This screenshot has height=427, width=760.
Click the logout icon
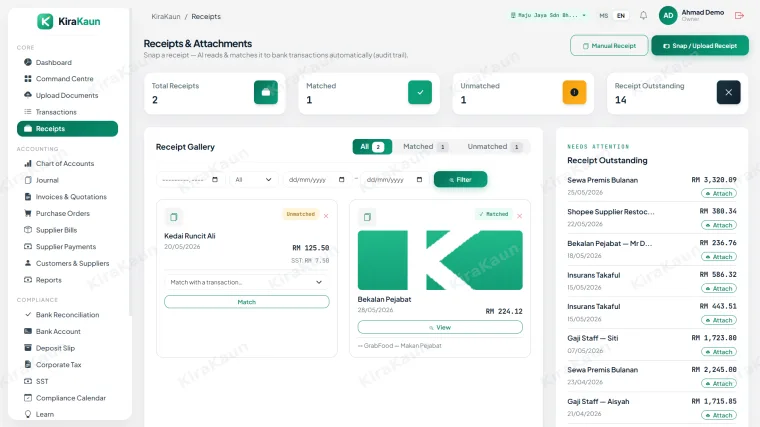pyautogui.click(x=739, y=16)
